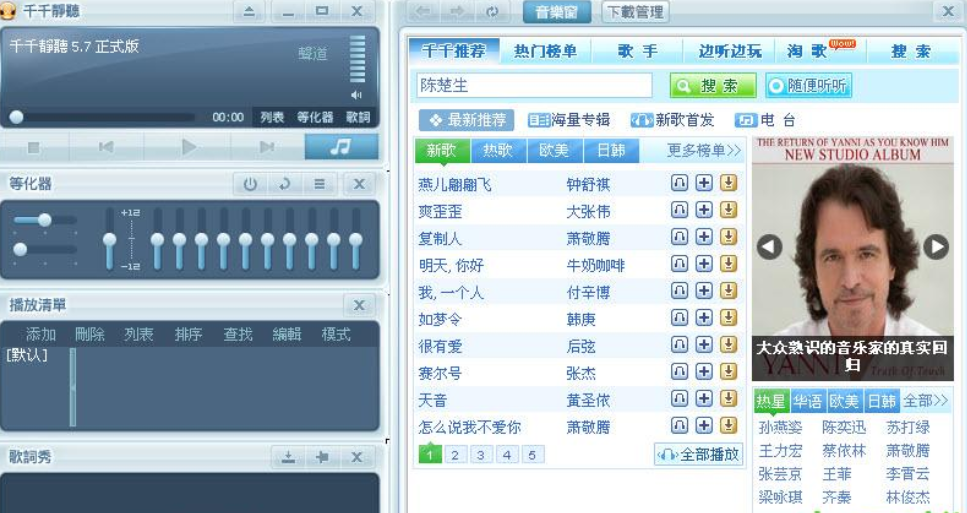This screenshot has height=513, width=967.
Task: Open the 下載管理 tab
Action: click(635, 12)
